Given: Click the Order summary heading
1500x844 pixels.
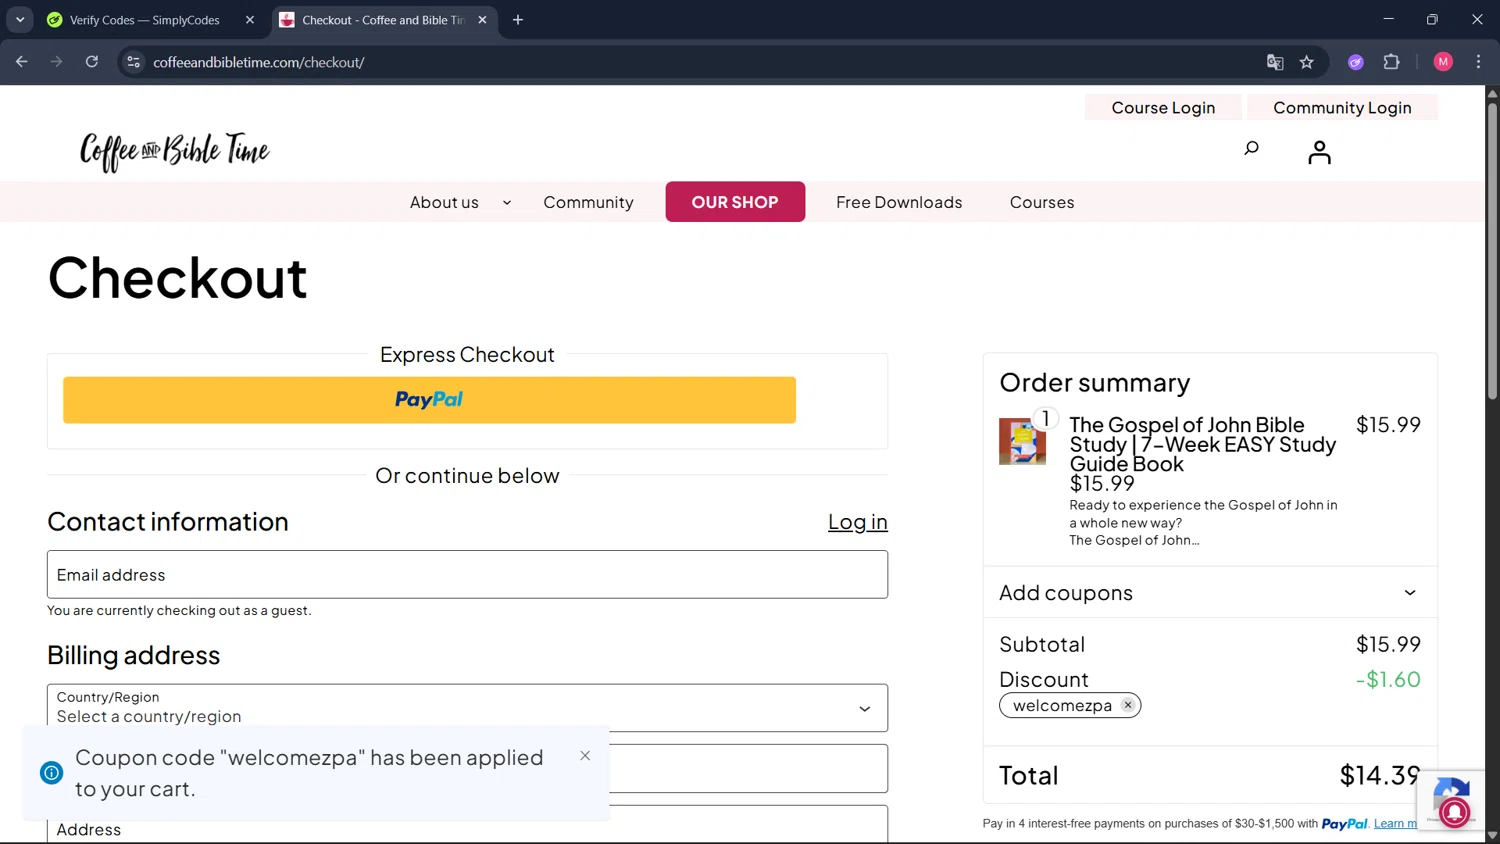Looking at the screenshot, I should 1094,383.
